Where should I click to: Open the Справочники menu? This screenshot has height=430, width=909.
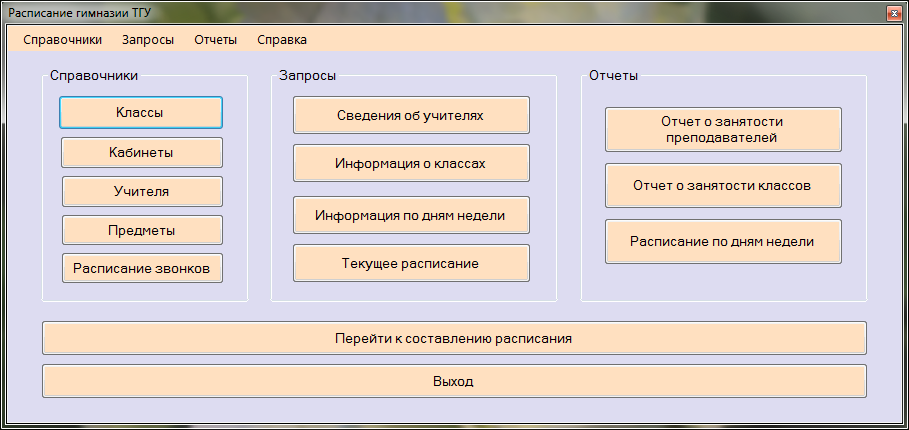[63, 40]
